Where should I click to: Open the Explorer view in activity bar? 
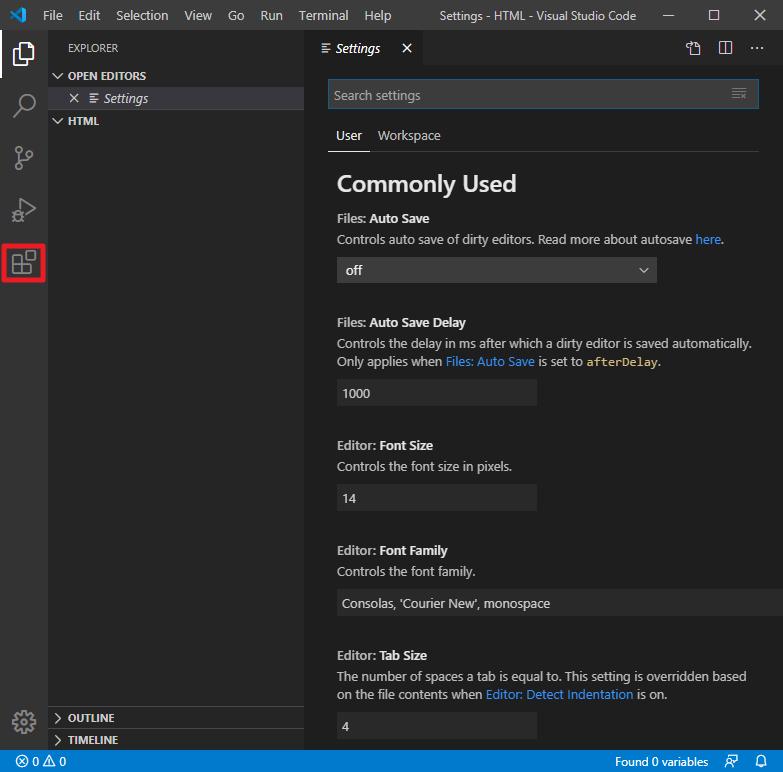(x=23, y=53)
